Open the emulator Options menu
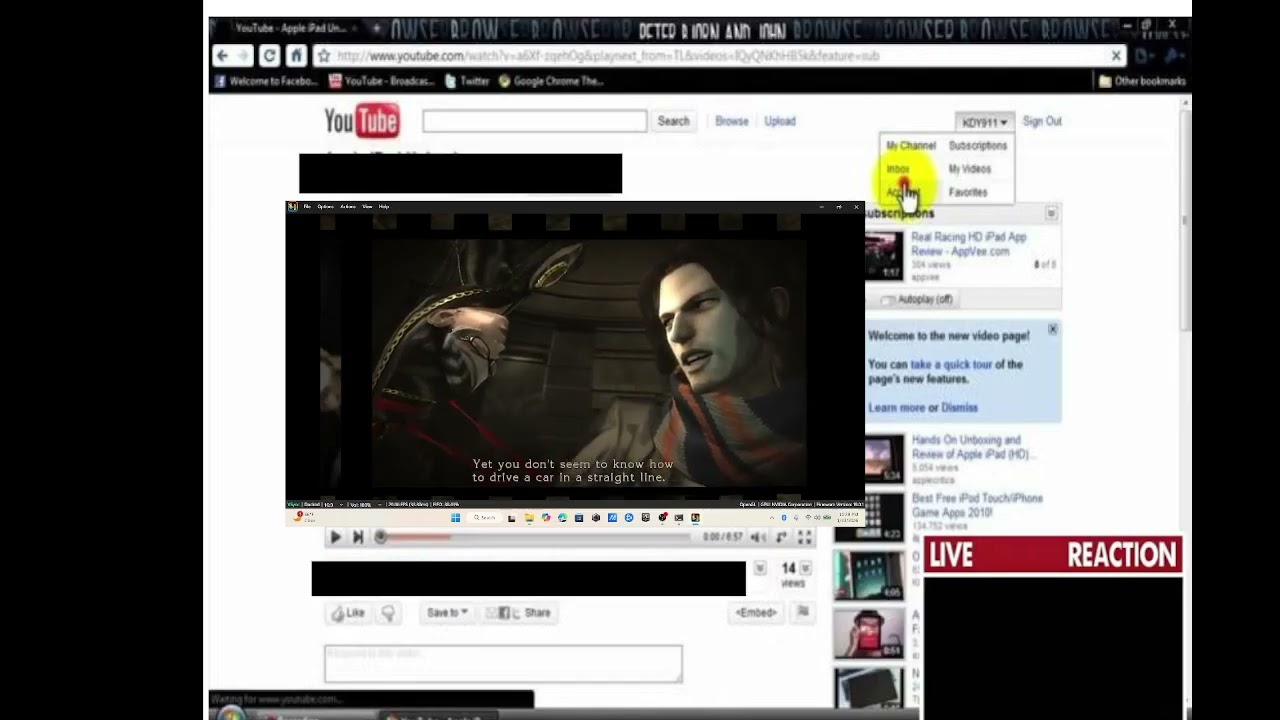This screenshot has width=1280, height=720. (325, 207)
